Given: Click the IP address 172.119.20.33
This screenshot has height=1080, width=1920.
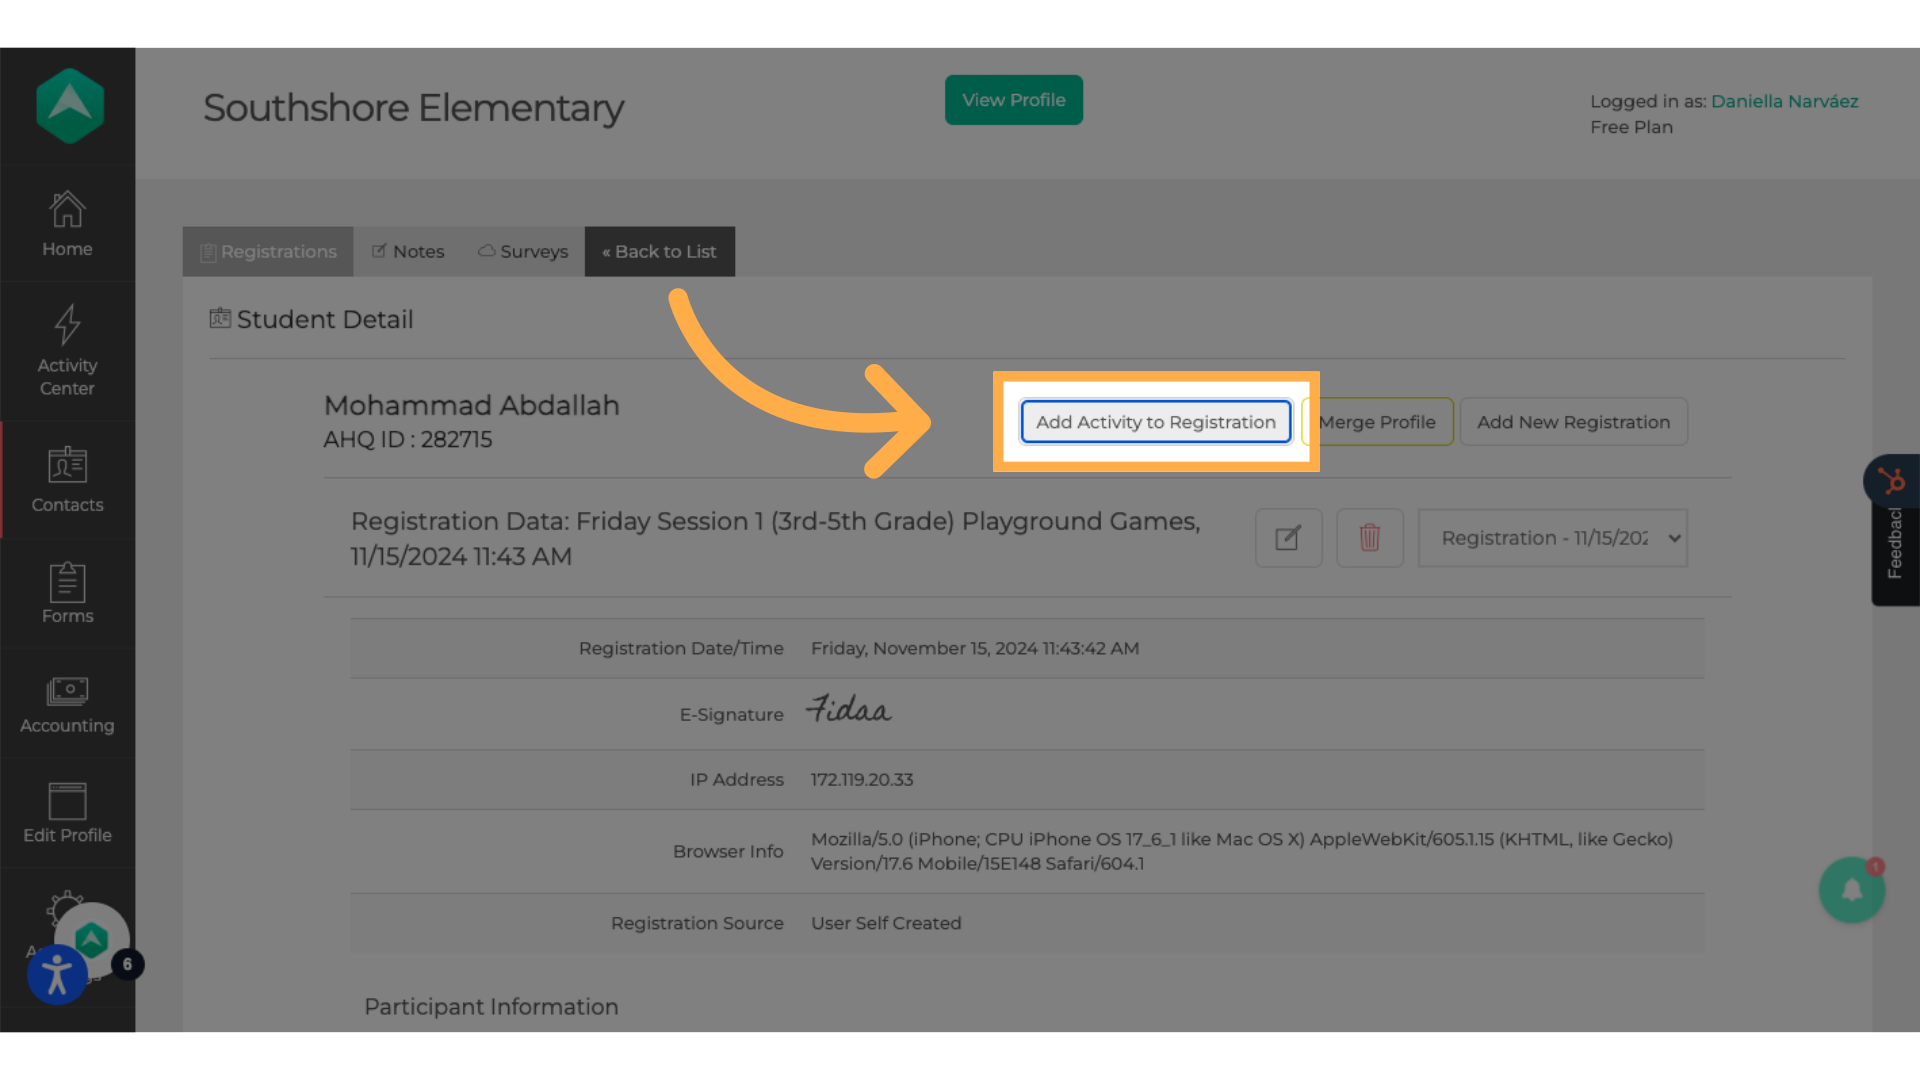Looking at the screenshot, I should (x=862, y=779).
